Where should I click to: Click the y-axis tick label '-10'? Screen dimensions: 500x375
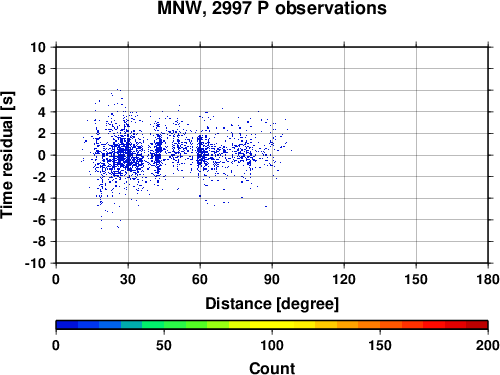(x=35, y=263)
